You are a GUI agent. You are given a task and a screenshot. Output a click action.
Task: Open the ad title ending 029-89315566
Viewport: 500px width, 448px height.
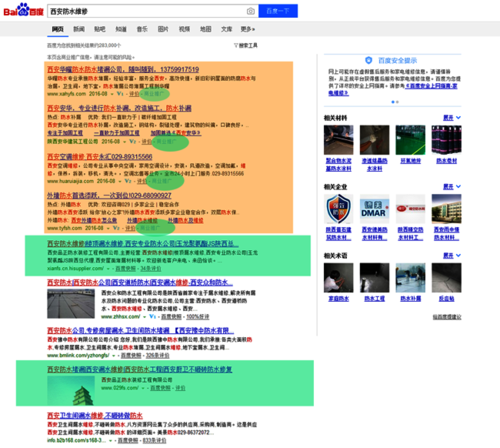pos(100,157)
